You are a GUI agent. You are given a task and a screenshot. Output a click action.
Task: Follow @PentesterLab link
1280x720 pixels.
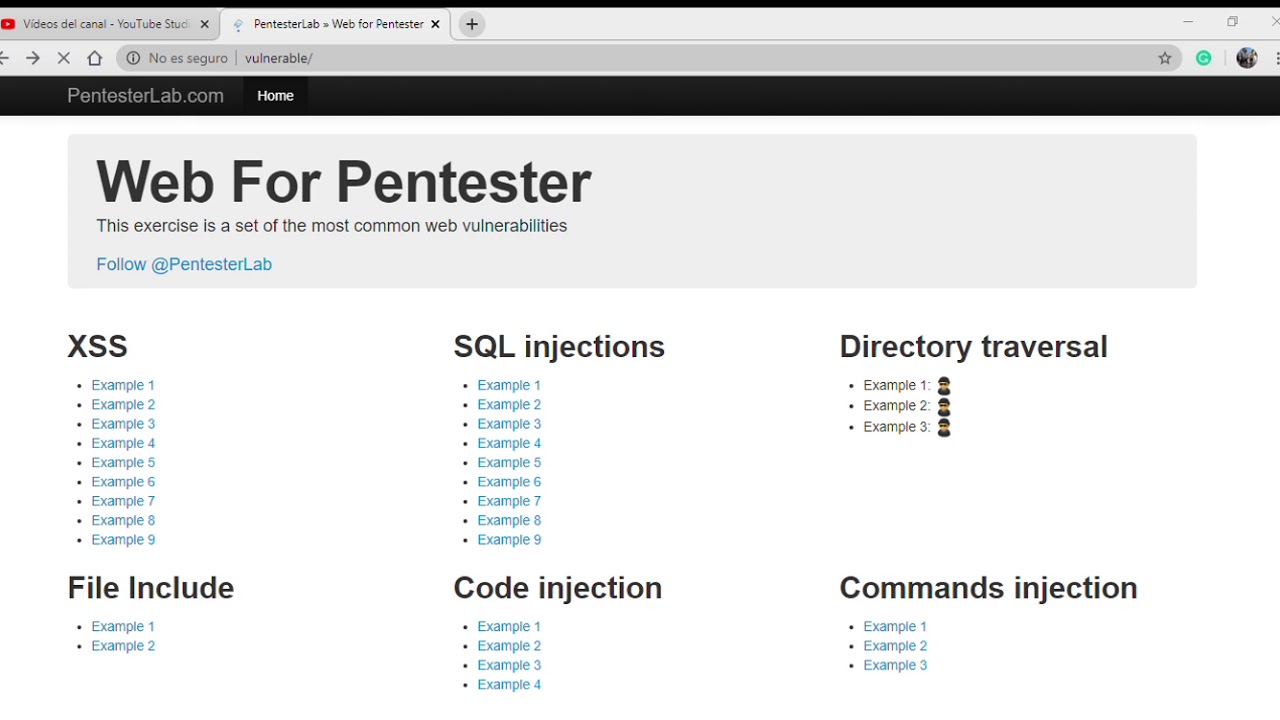184,264
